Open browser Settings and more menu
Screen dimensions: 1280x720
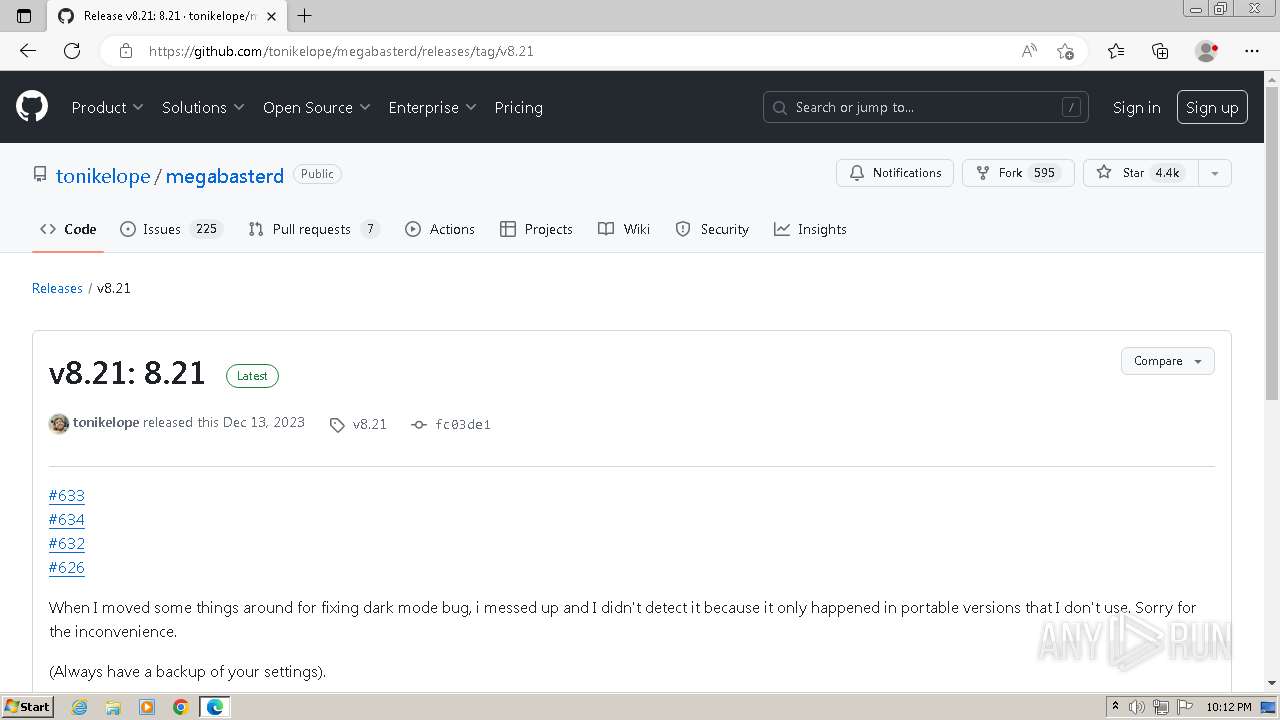(x=1252, y=51)
